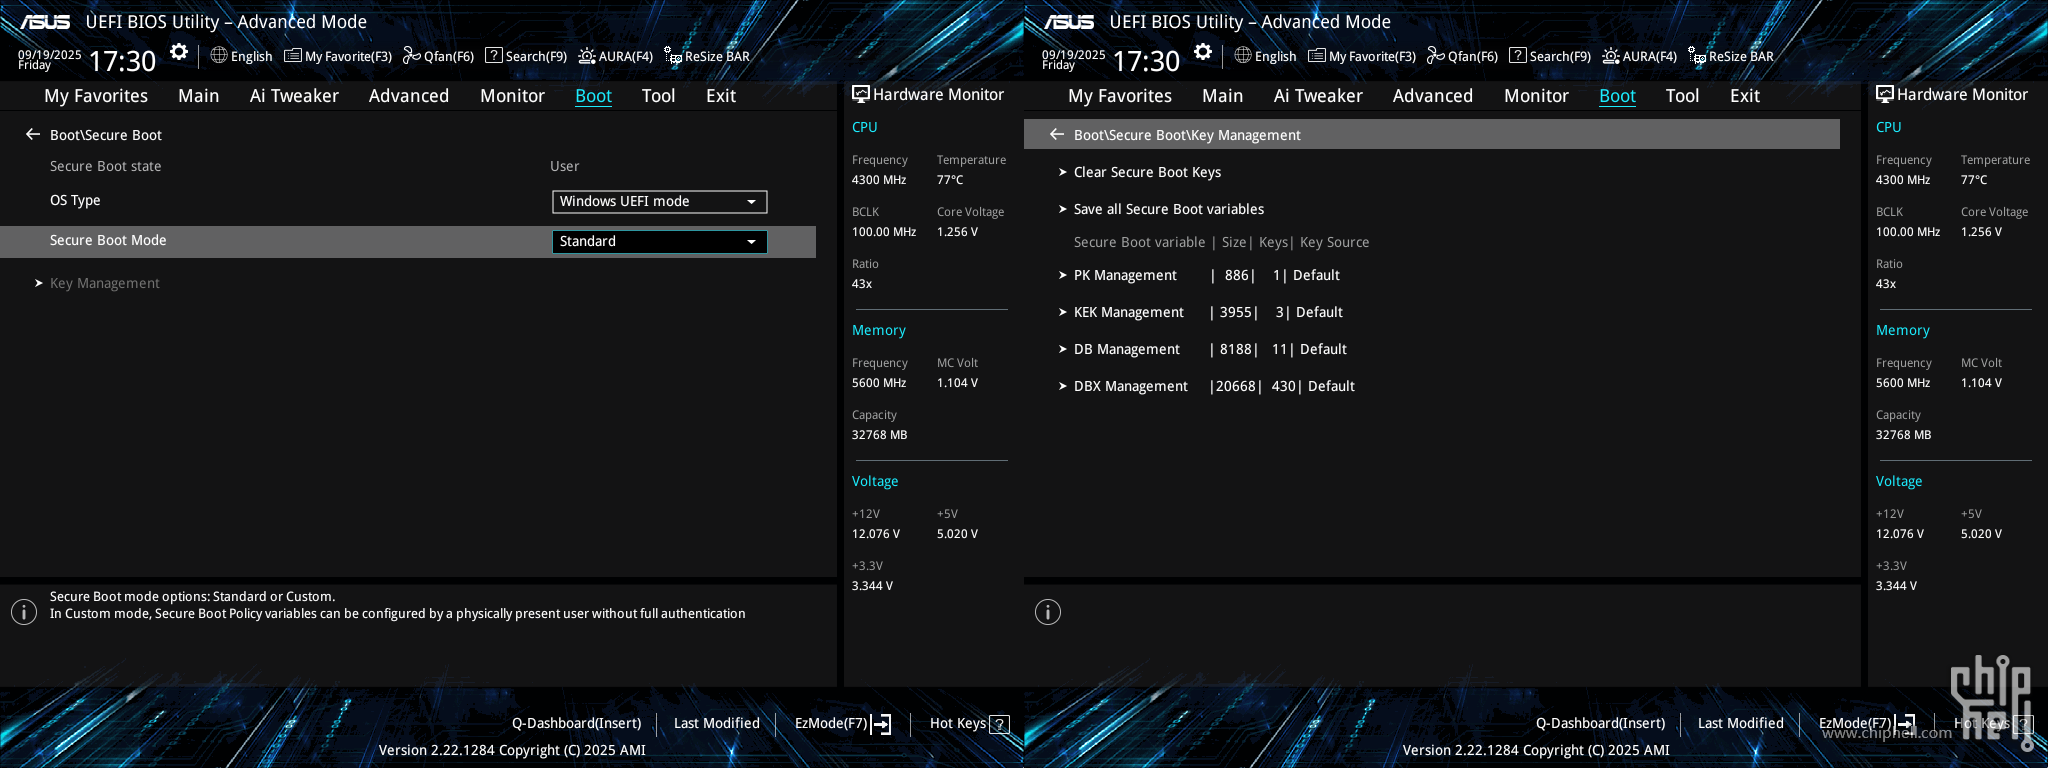
Task: Switch to Advanced tab in the right window
Action: [1433, 96]
